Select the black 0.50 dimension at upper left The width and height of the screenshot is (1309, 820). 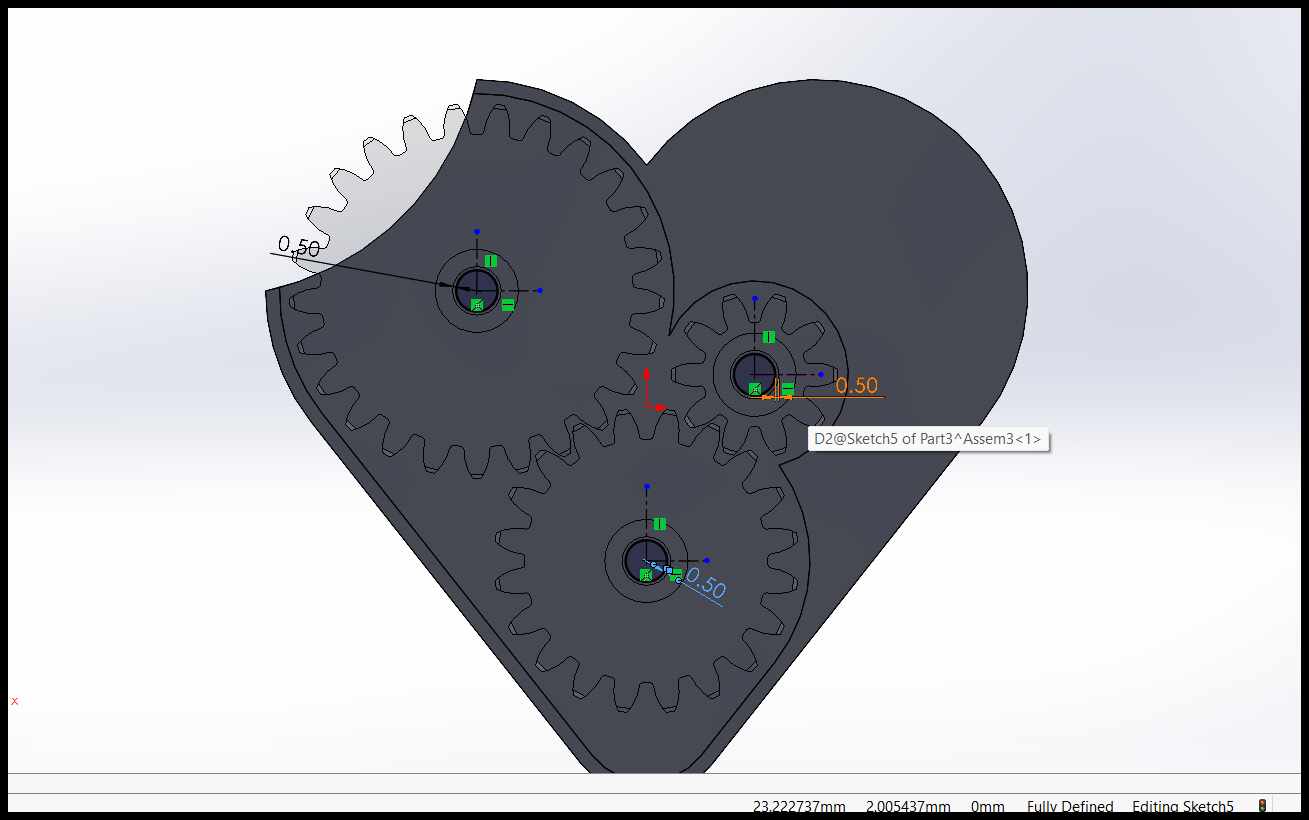tap(299, 246)
